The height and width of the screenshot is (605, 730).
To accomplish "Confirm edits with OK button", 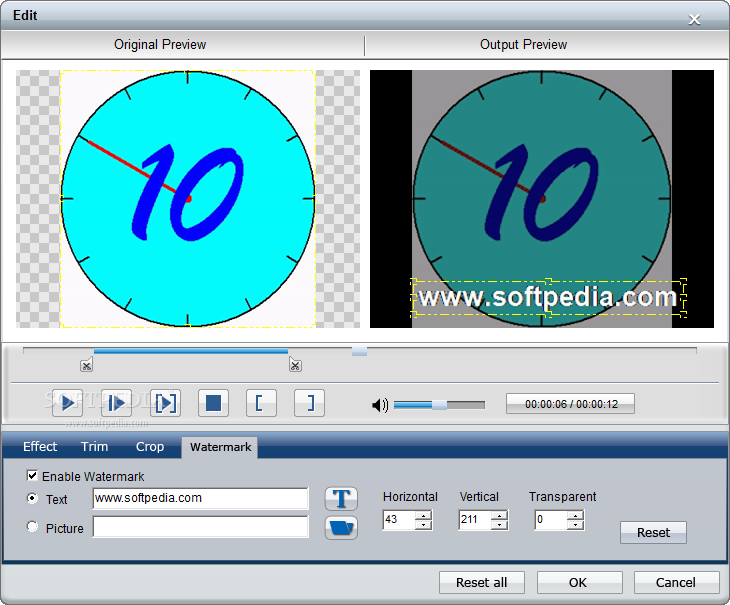I will 580,583.
